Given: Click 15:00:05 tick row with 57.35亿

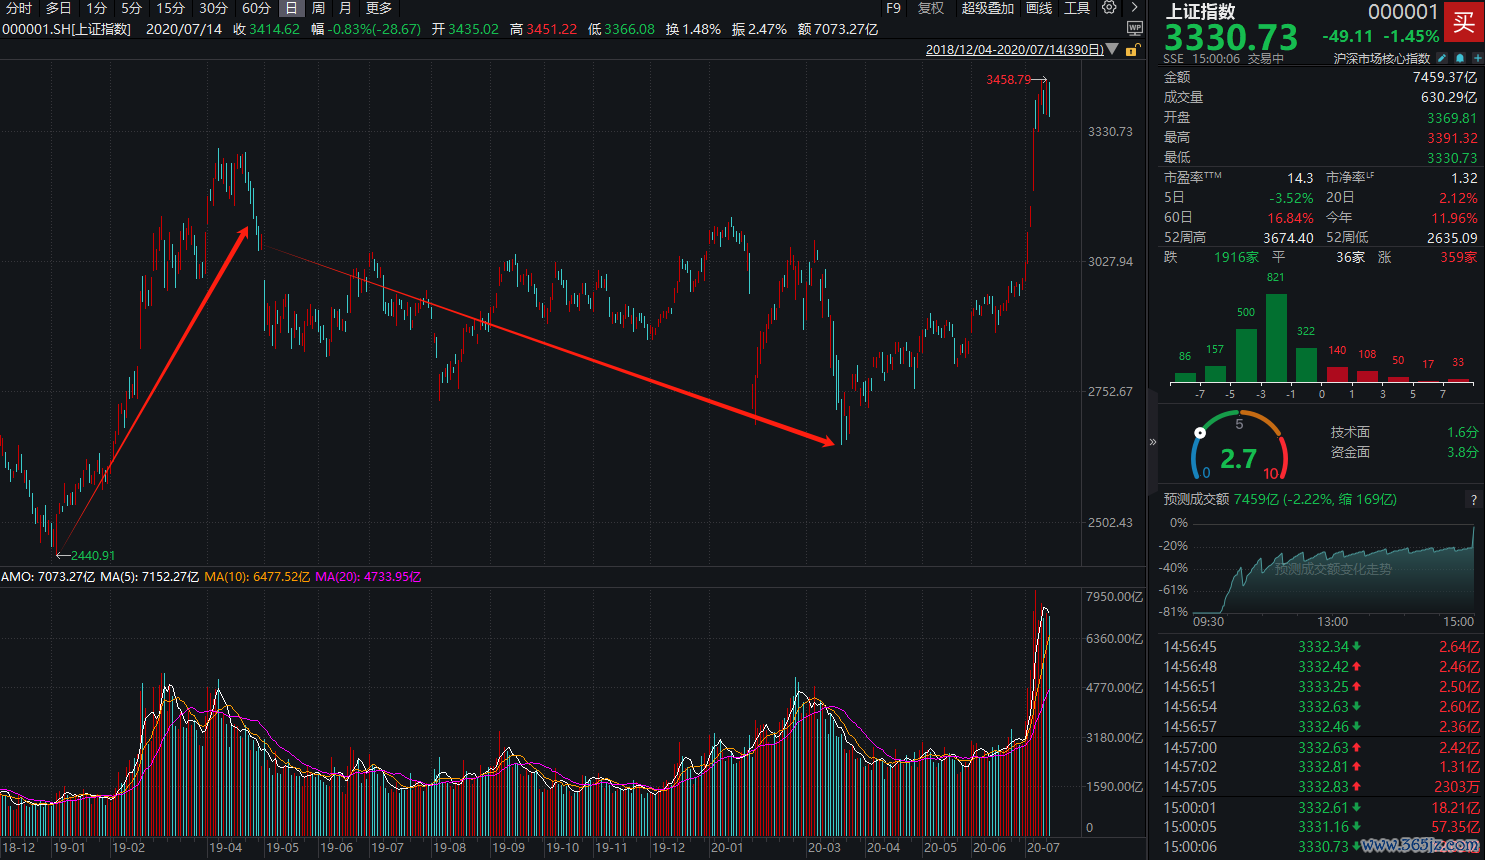Looking at the screenshot, I should (x=1320, y=827).
